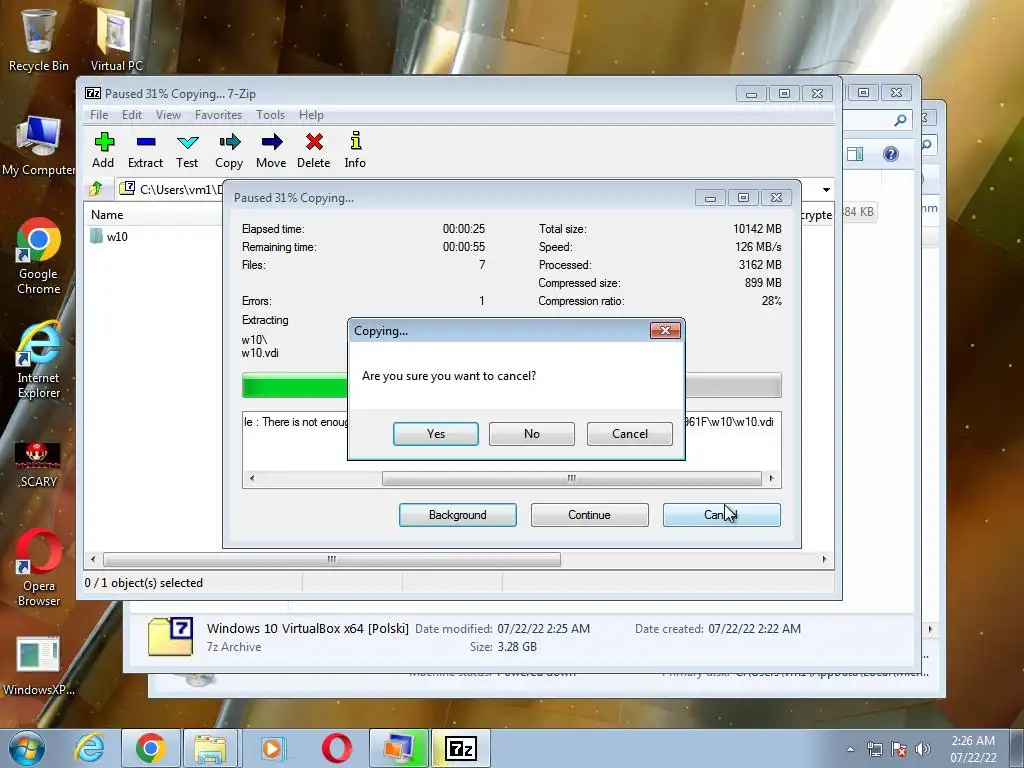Click the Cancel button in progress window
Viewport: 1024px width, 768px height.
click(722, 515)
